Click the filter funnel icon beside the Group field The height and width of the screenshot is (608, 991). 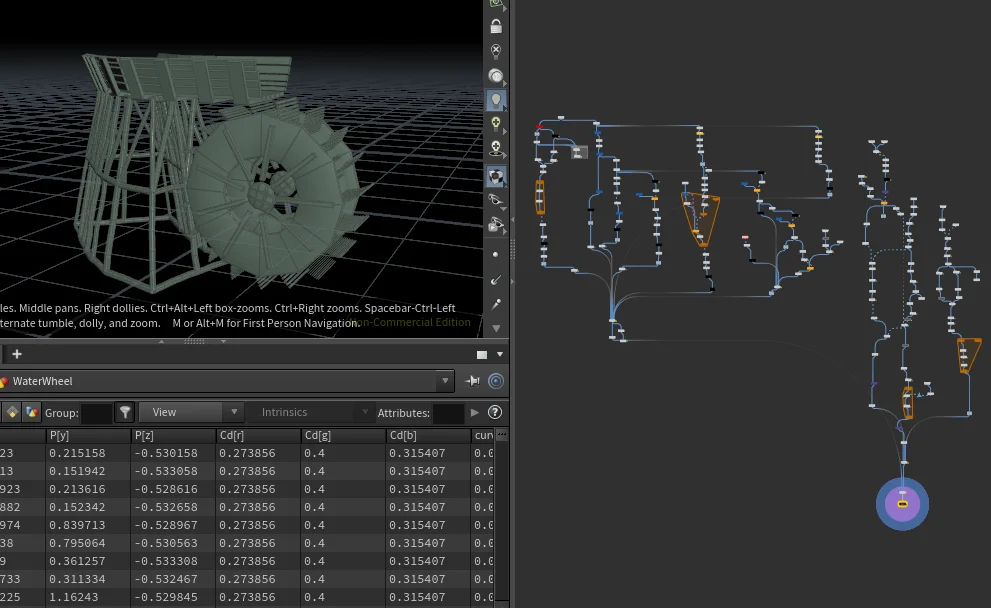[x=125, y=412]
